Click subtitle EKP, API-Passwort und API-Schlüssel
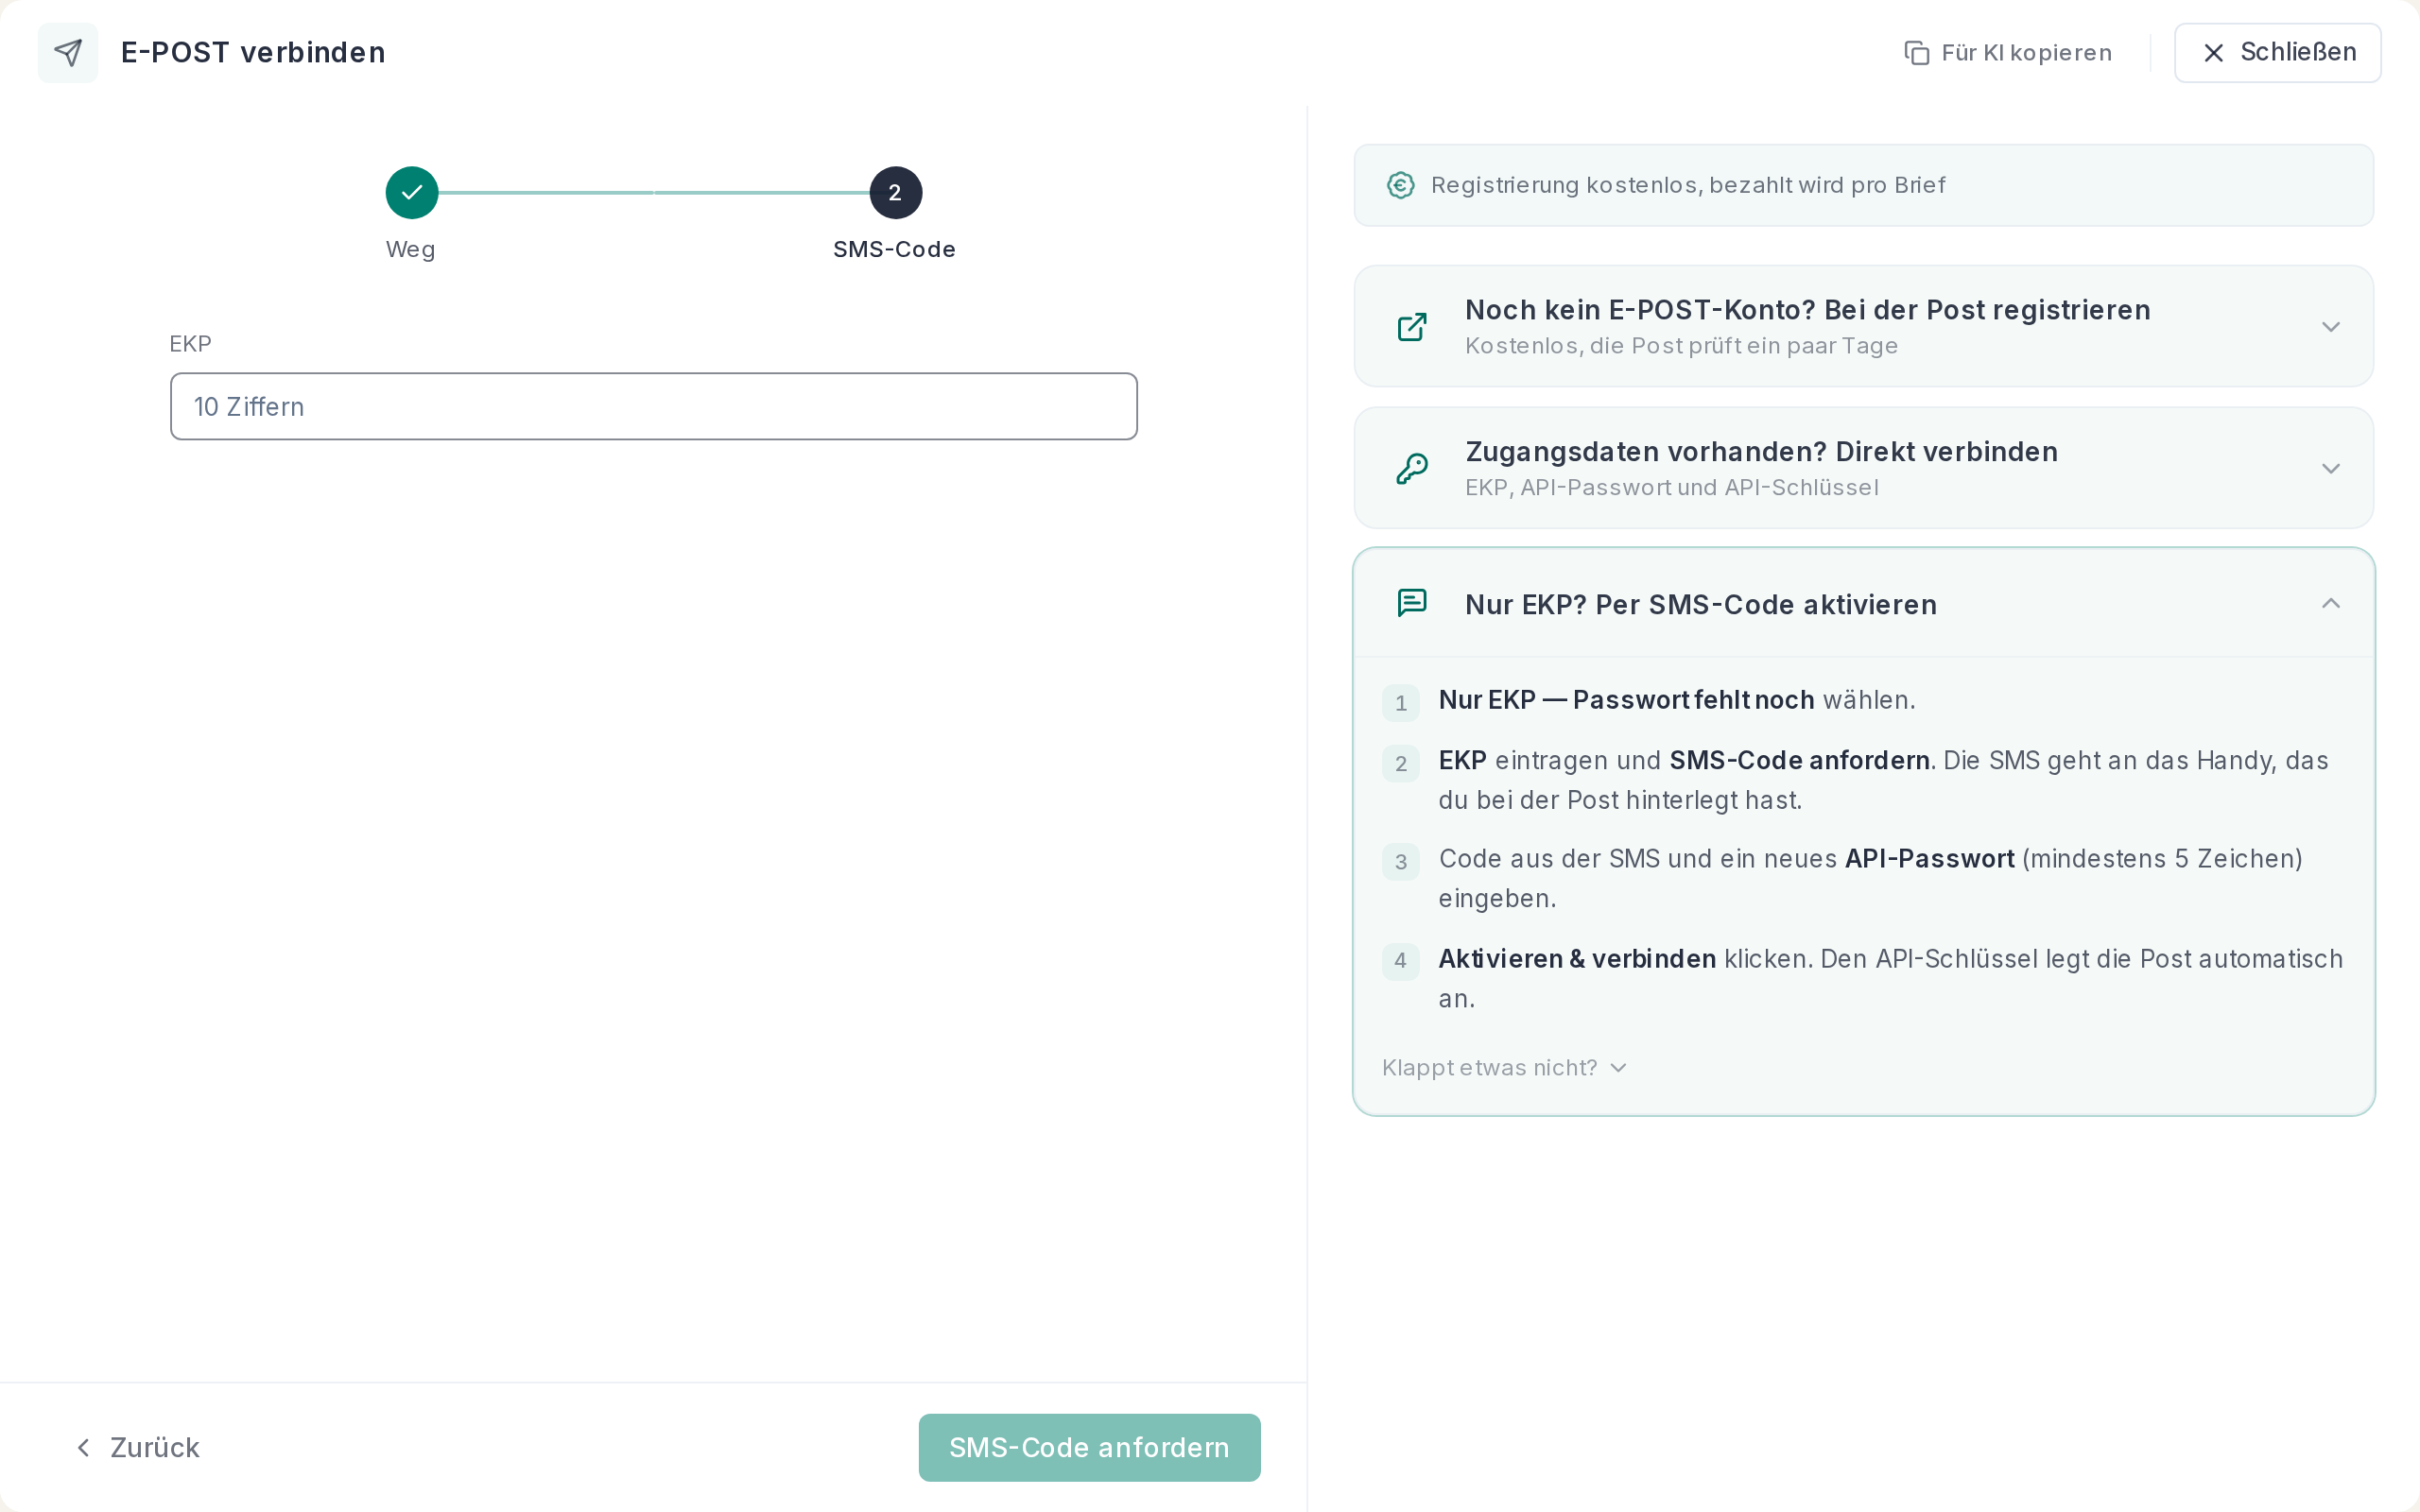Image resolution: width=2420 pixels, height=1512 pixels. (x=1671, y=487)
